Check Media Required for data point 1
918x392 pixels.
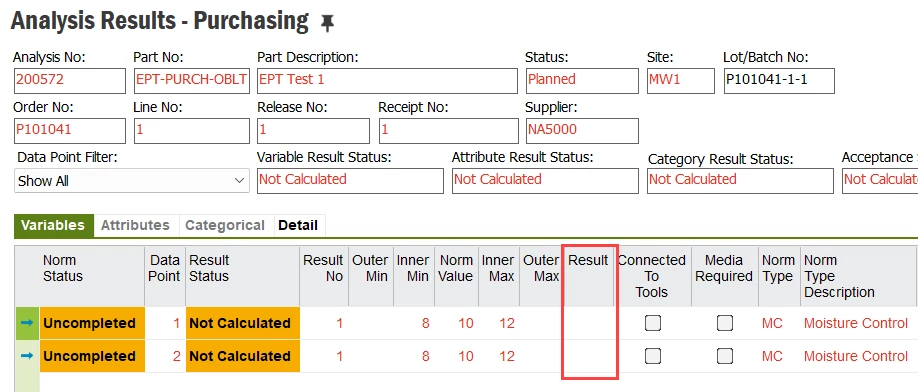(x=725, y=323)
